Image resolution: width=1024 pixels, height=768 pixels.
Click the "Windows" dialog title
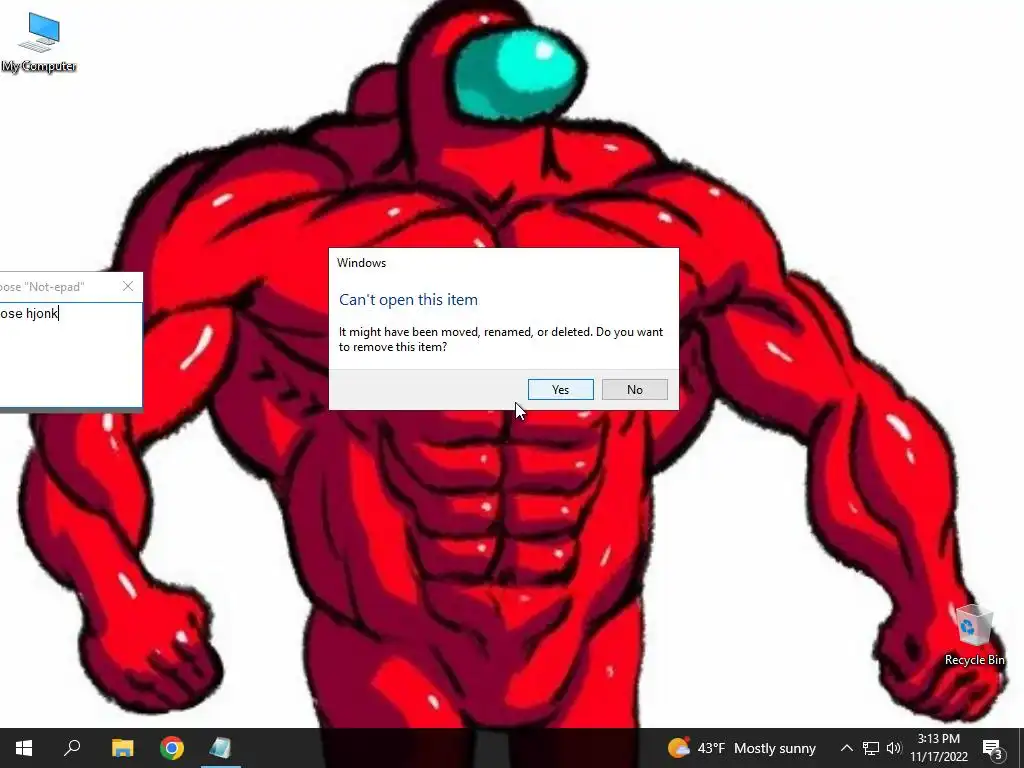coord(361,263)
